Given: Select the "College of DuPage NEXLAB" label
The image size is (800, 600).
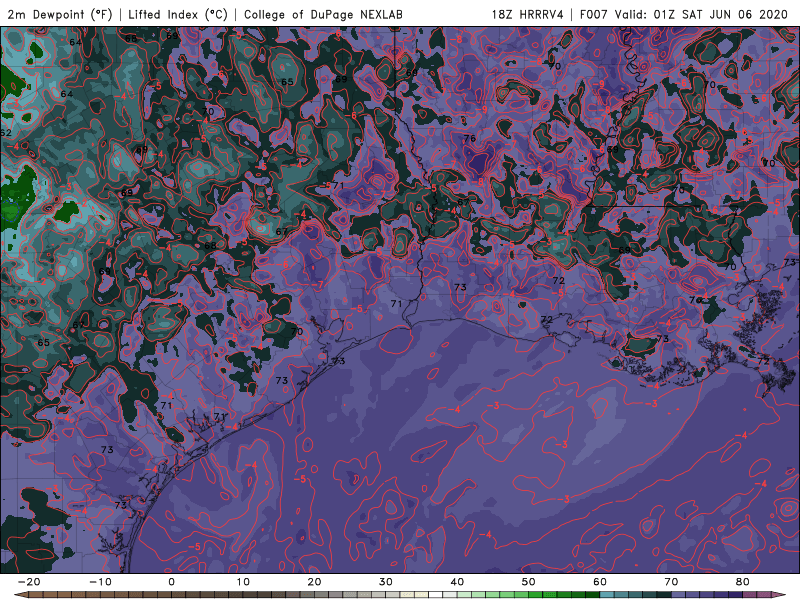Looking at the screenshot, I should click(x=323, y=14).
